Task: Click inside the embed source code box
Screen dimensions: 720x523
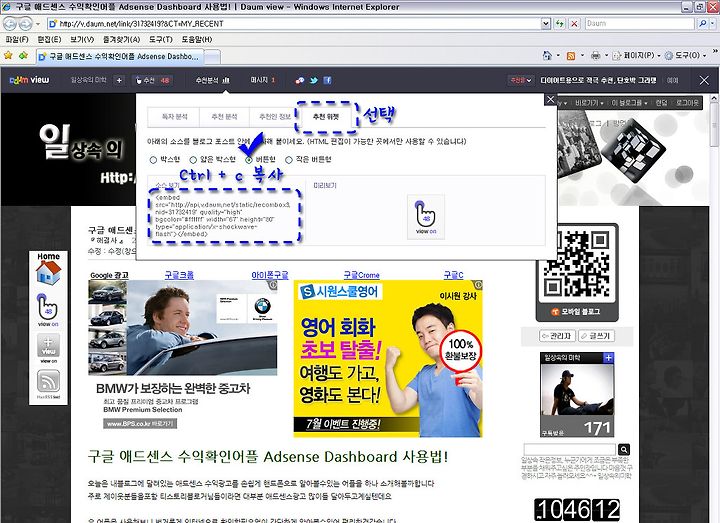Action: (224, 215)
